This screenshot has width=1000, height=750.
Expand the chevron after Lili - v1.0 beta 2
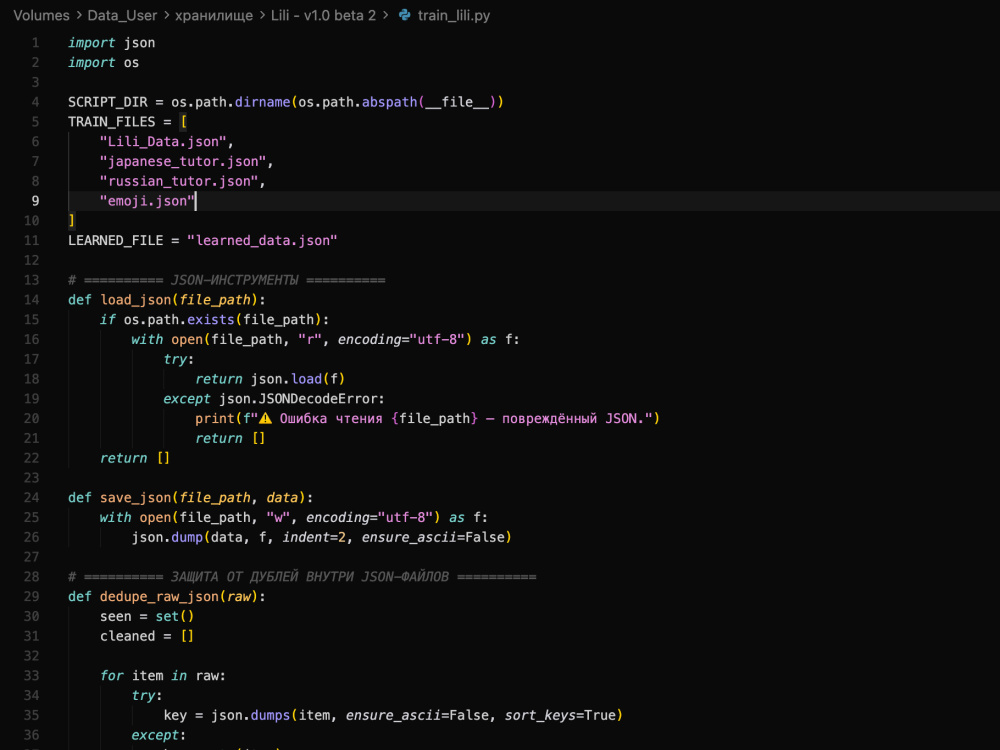coord(385,15)
